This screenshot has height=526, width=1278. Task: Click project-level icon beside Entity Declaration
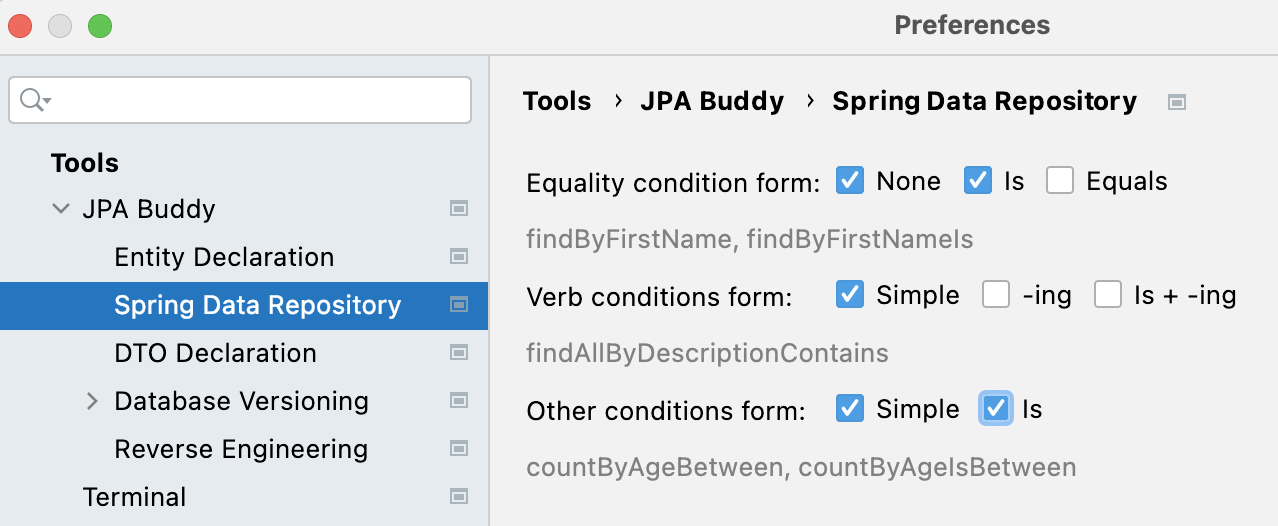[x=459, y=257]
